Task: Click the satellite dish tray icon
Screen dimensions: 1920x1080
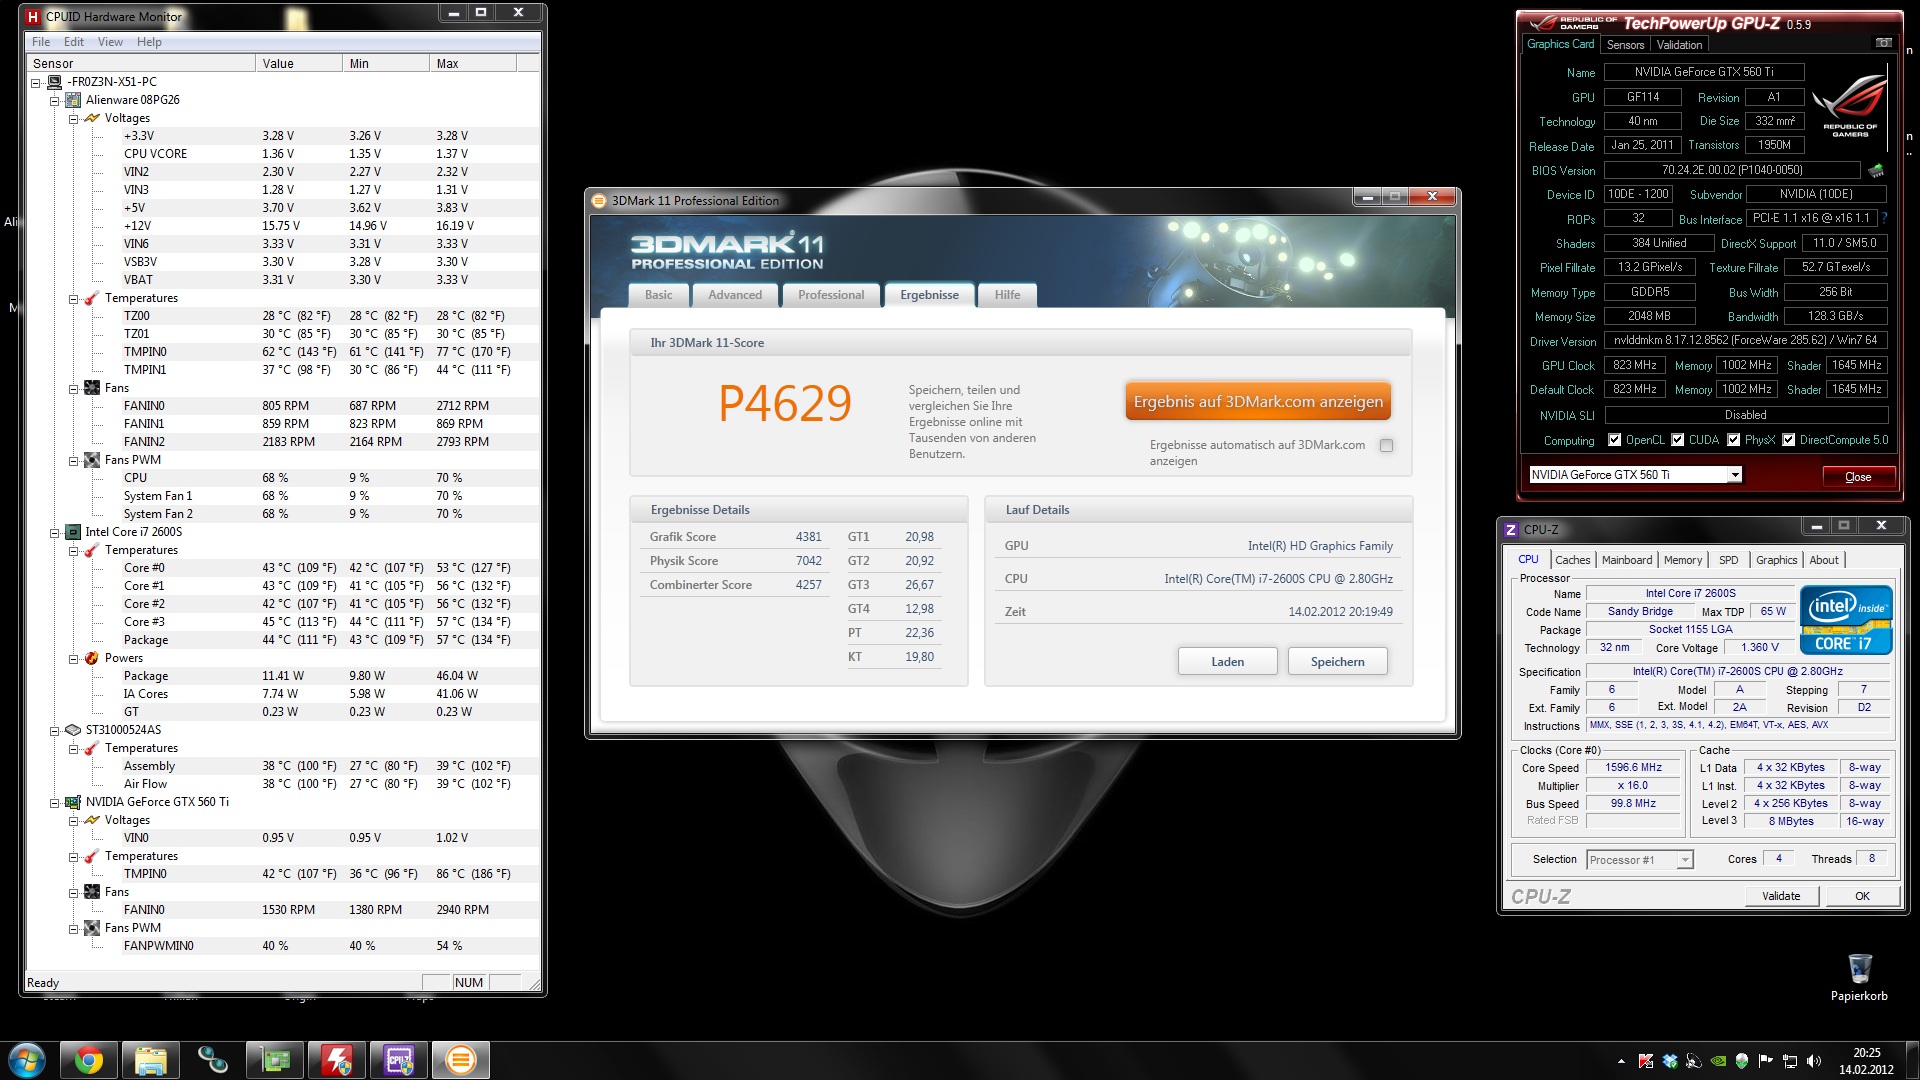Action: tap(1694, 1061)
